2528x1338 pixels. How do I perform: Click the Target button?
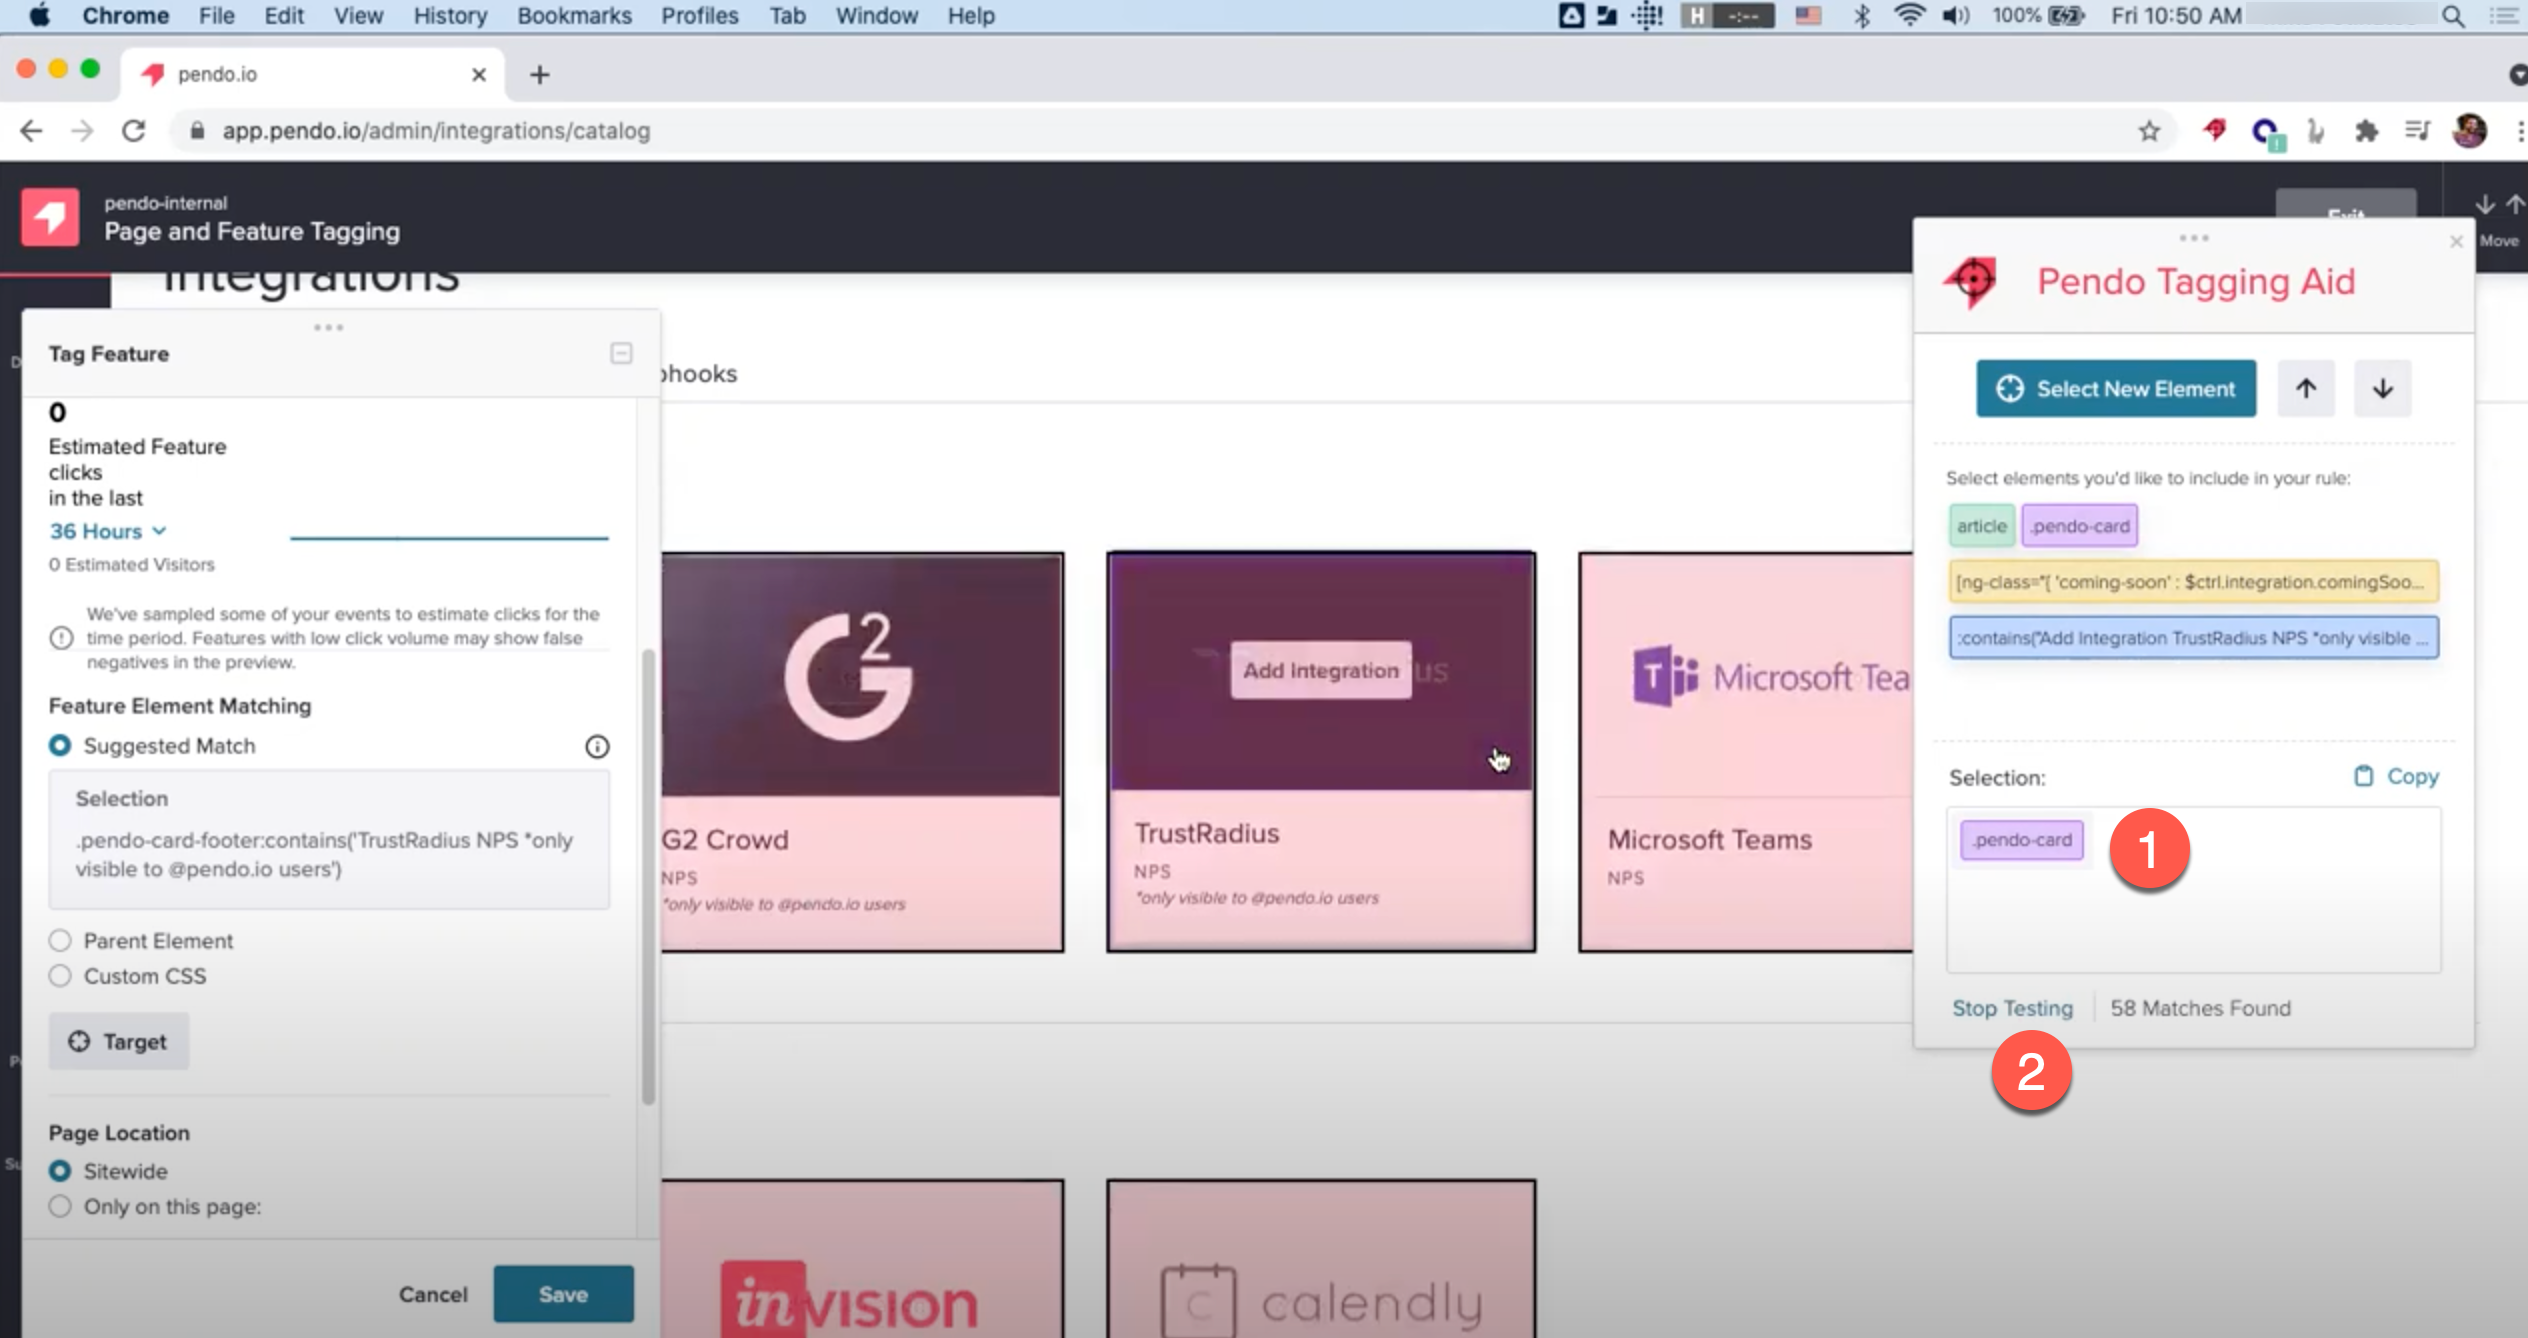coord(118,1042)
